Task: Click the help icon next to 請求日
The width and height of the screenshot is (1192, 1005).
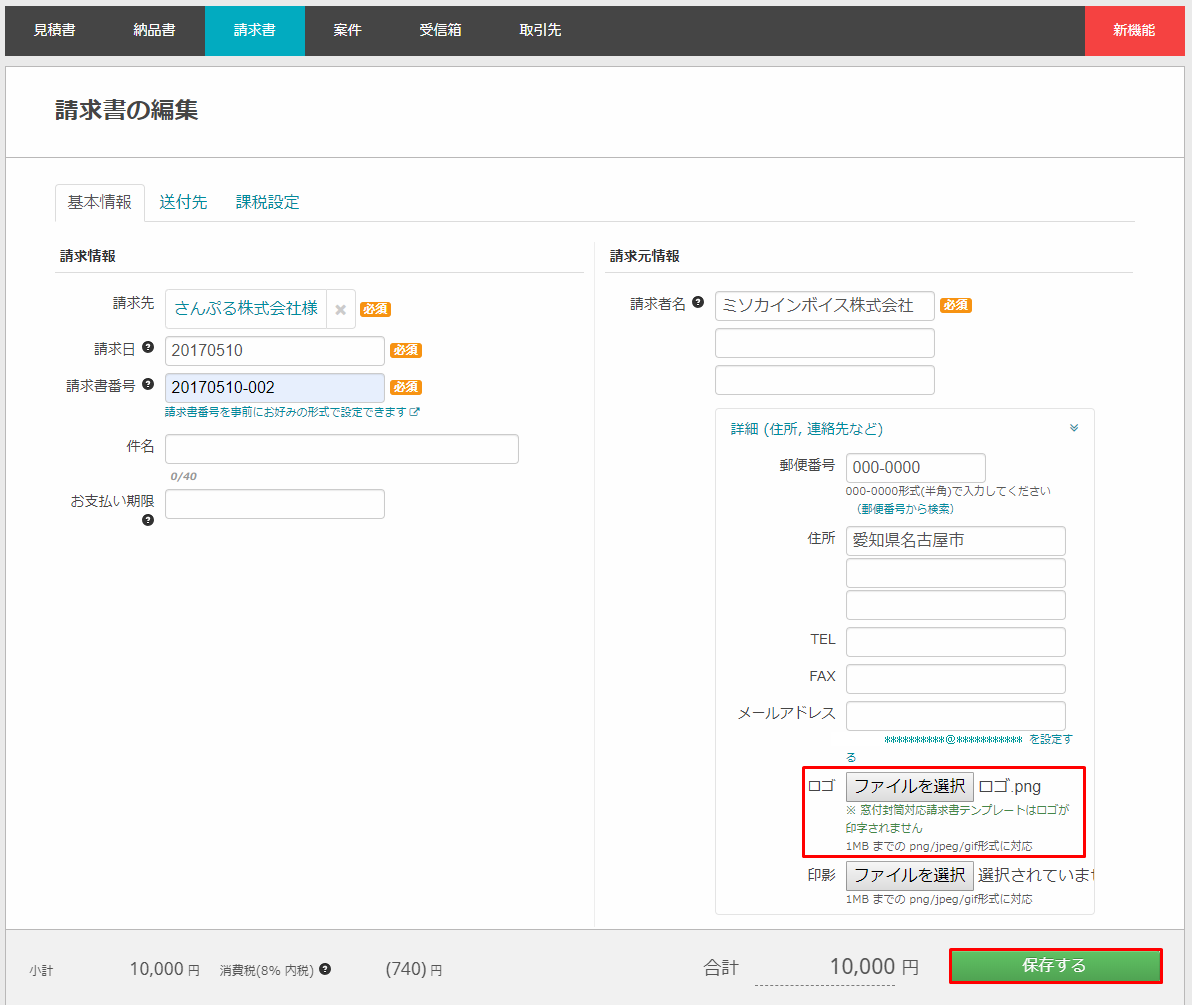Action: pos(148,347)
